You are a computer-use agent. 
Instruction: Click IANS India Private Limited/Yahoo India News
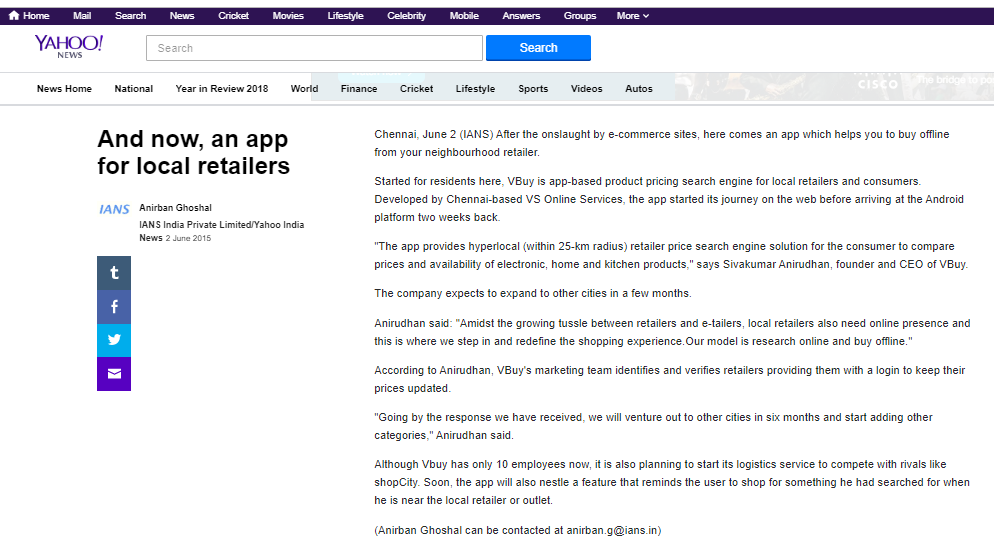[x=221, y=231]
